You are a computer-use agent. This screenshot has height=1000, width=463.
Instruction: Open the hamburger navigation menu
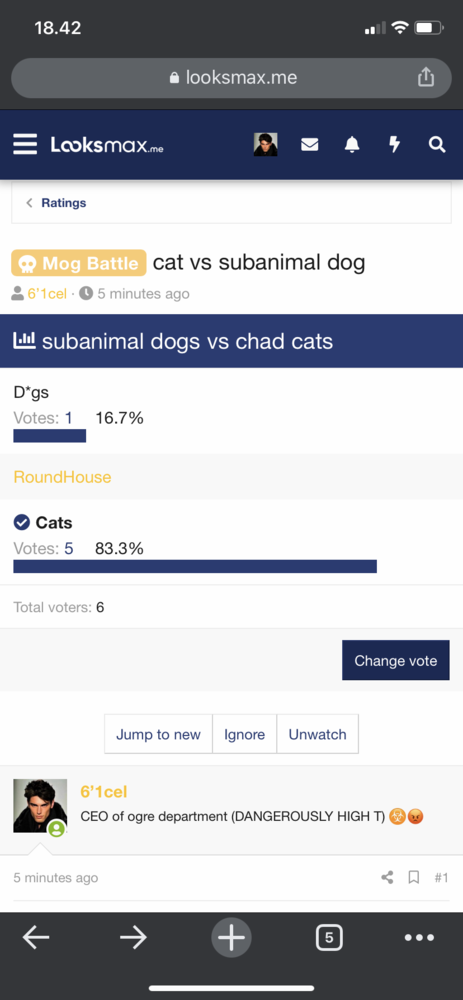[25, 144]
